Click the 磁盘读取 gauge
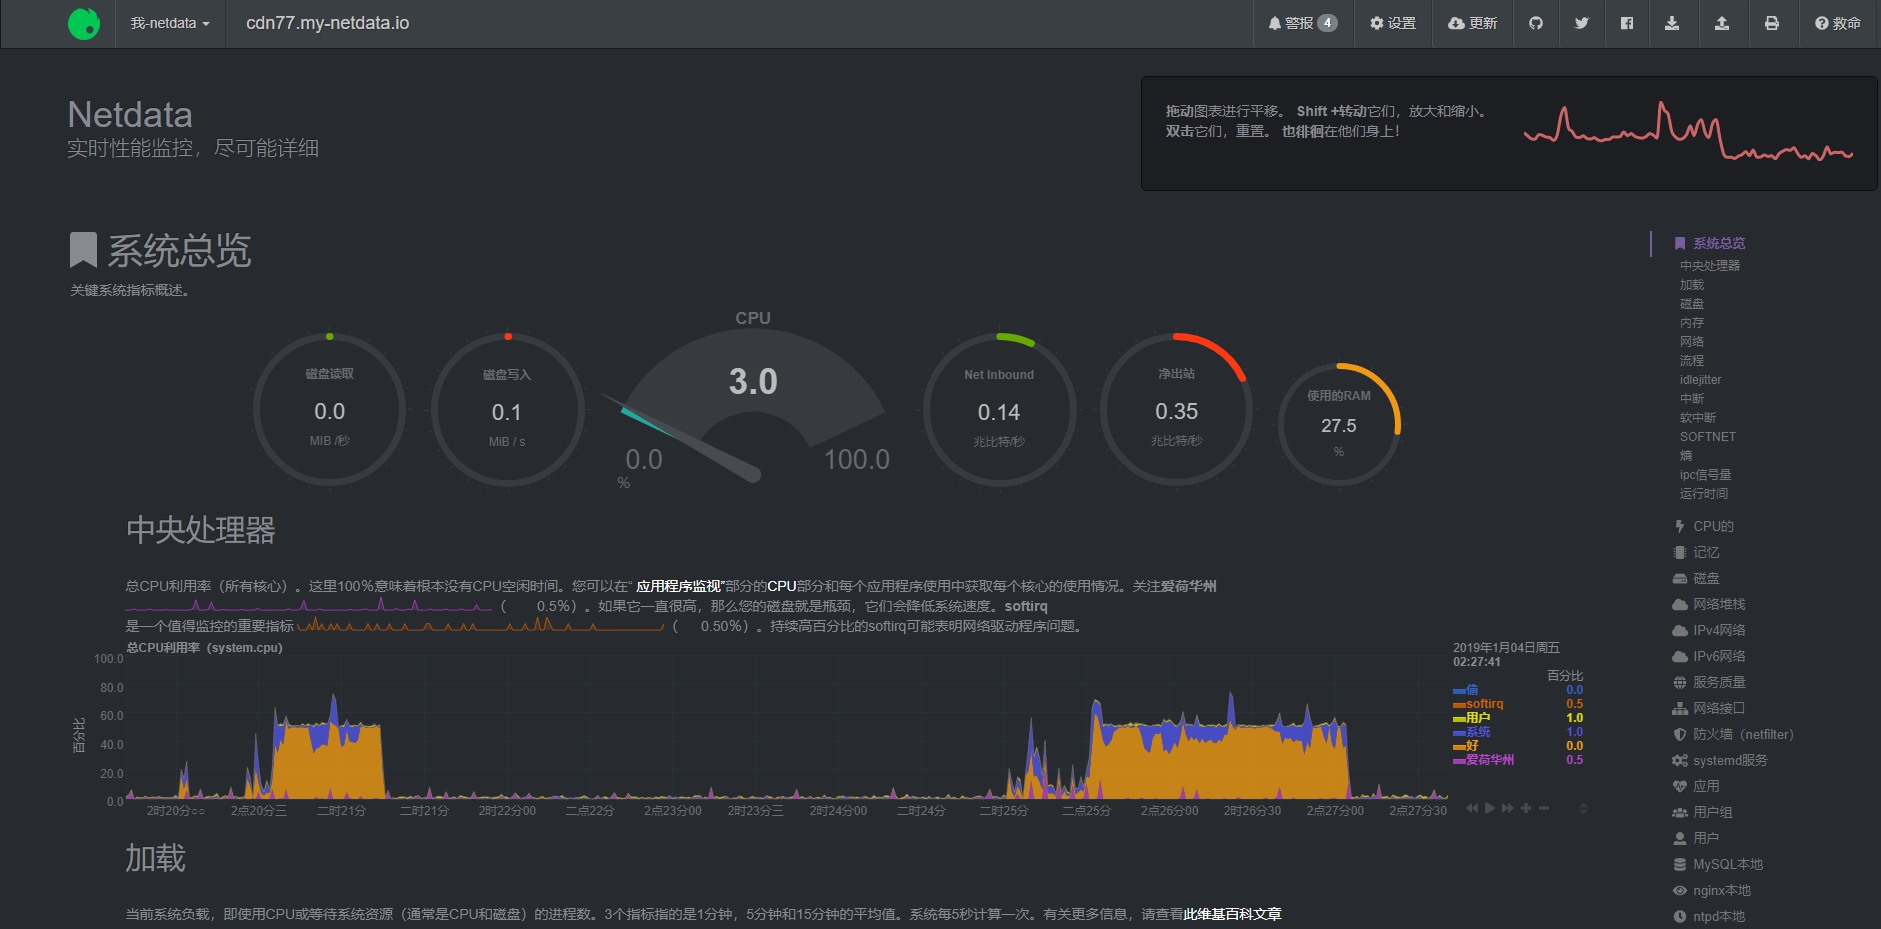Viewport: 1881px width, 929px height. [x=329, y=410]
